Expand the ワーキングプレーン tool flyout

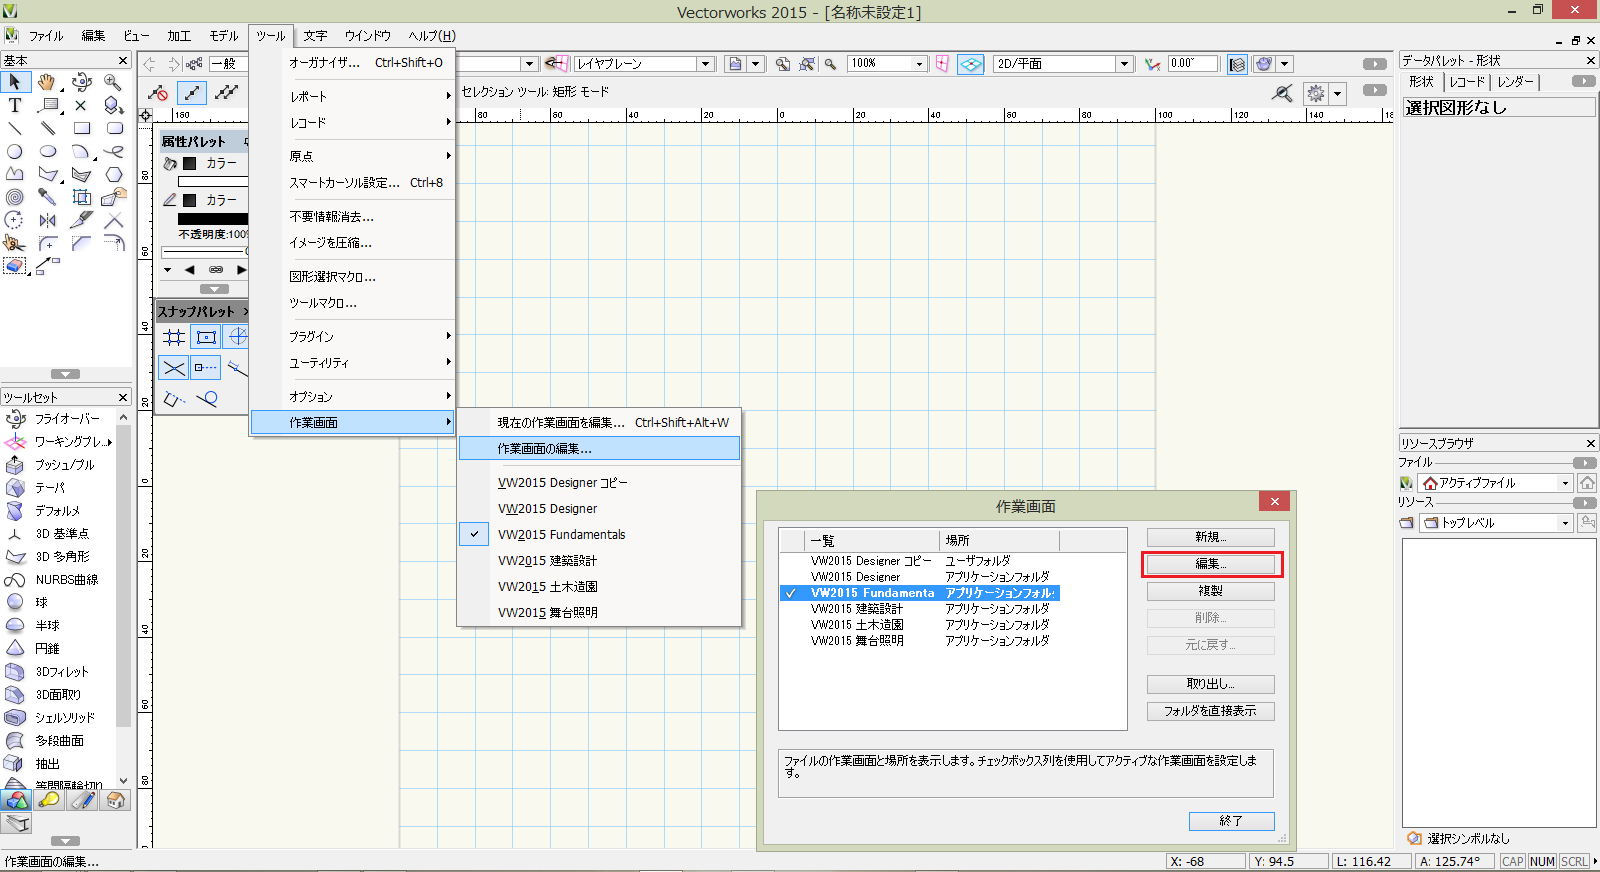pos(110,442)
